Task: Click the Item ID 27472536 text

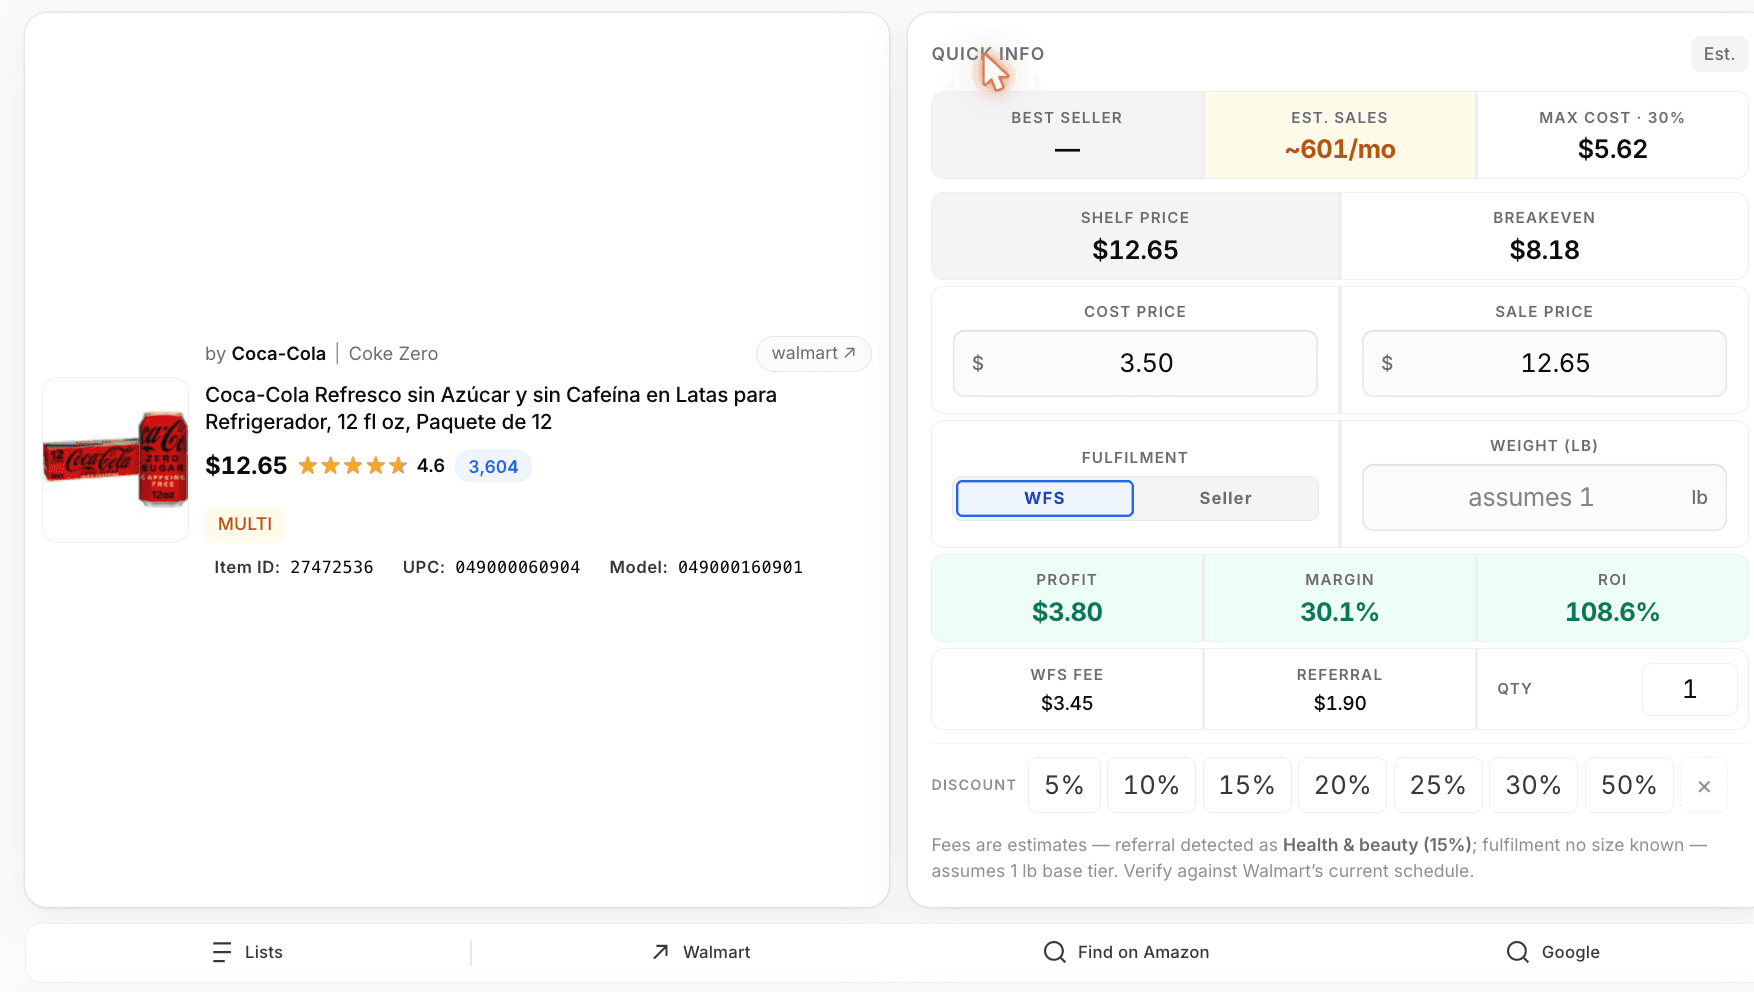Action: pyautogui.click(x=293, y=567)
